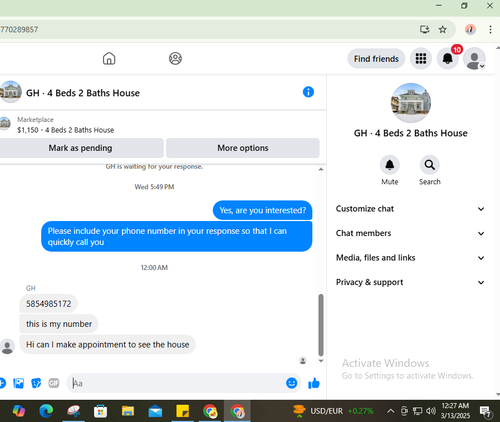Click network tray icon
This screenshot has width=500, height=422.
417,411
